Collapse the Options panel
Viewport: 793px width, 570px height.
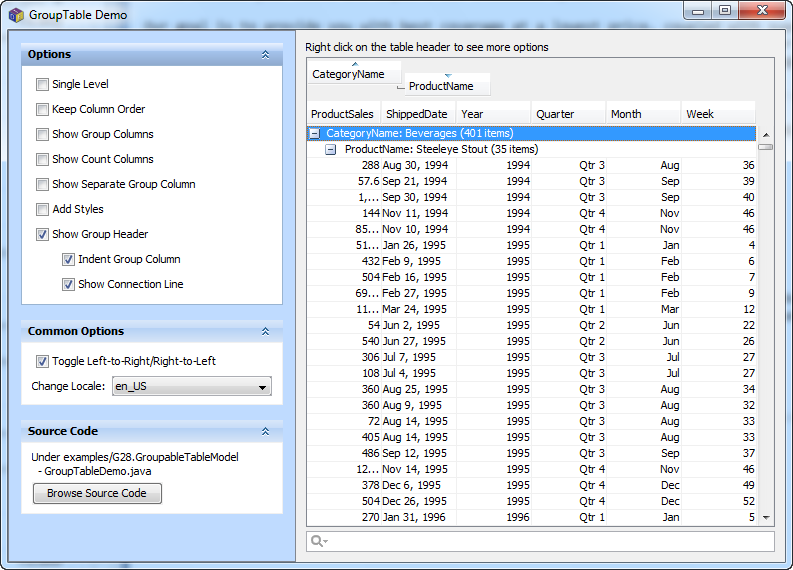tap(266, 55)
